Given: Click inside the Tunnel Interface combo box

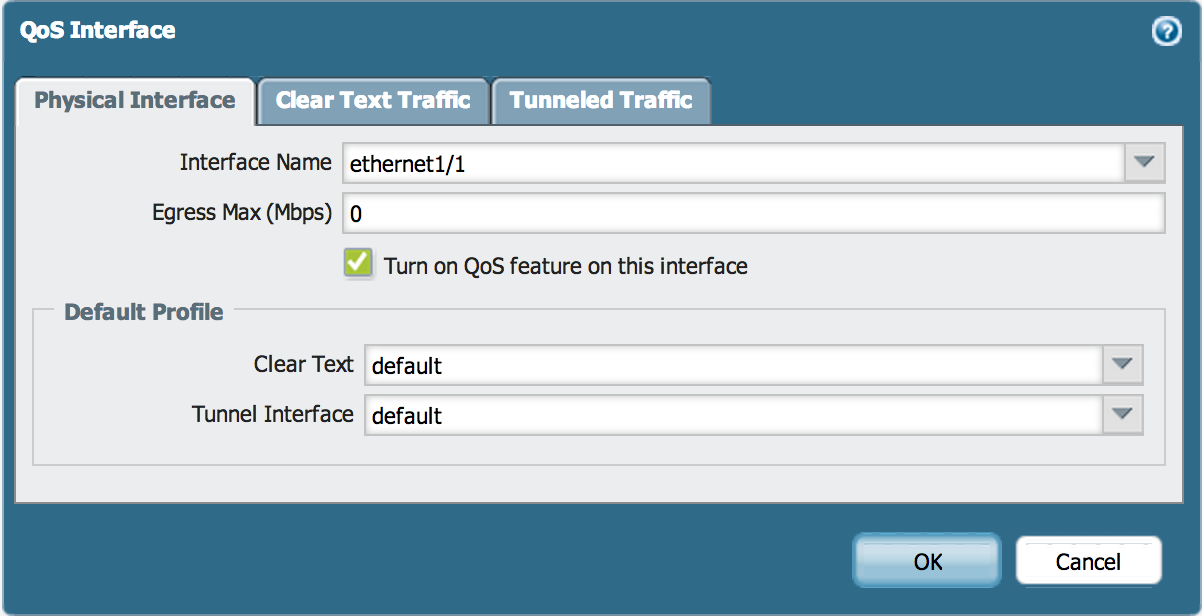Looking at the screenshot, I should coord(700,415).
